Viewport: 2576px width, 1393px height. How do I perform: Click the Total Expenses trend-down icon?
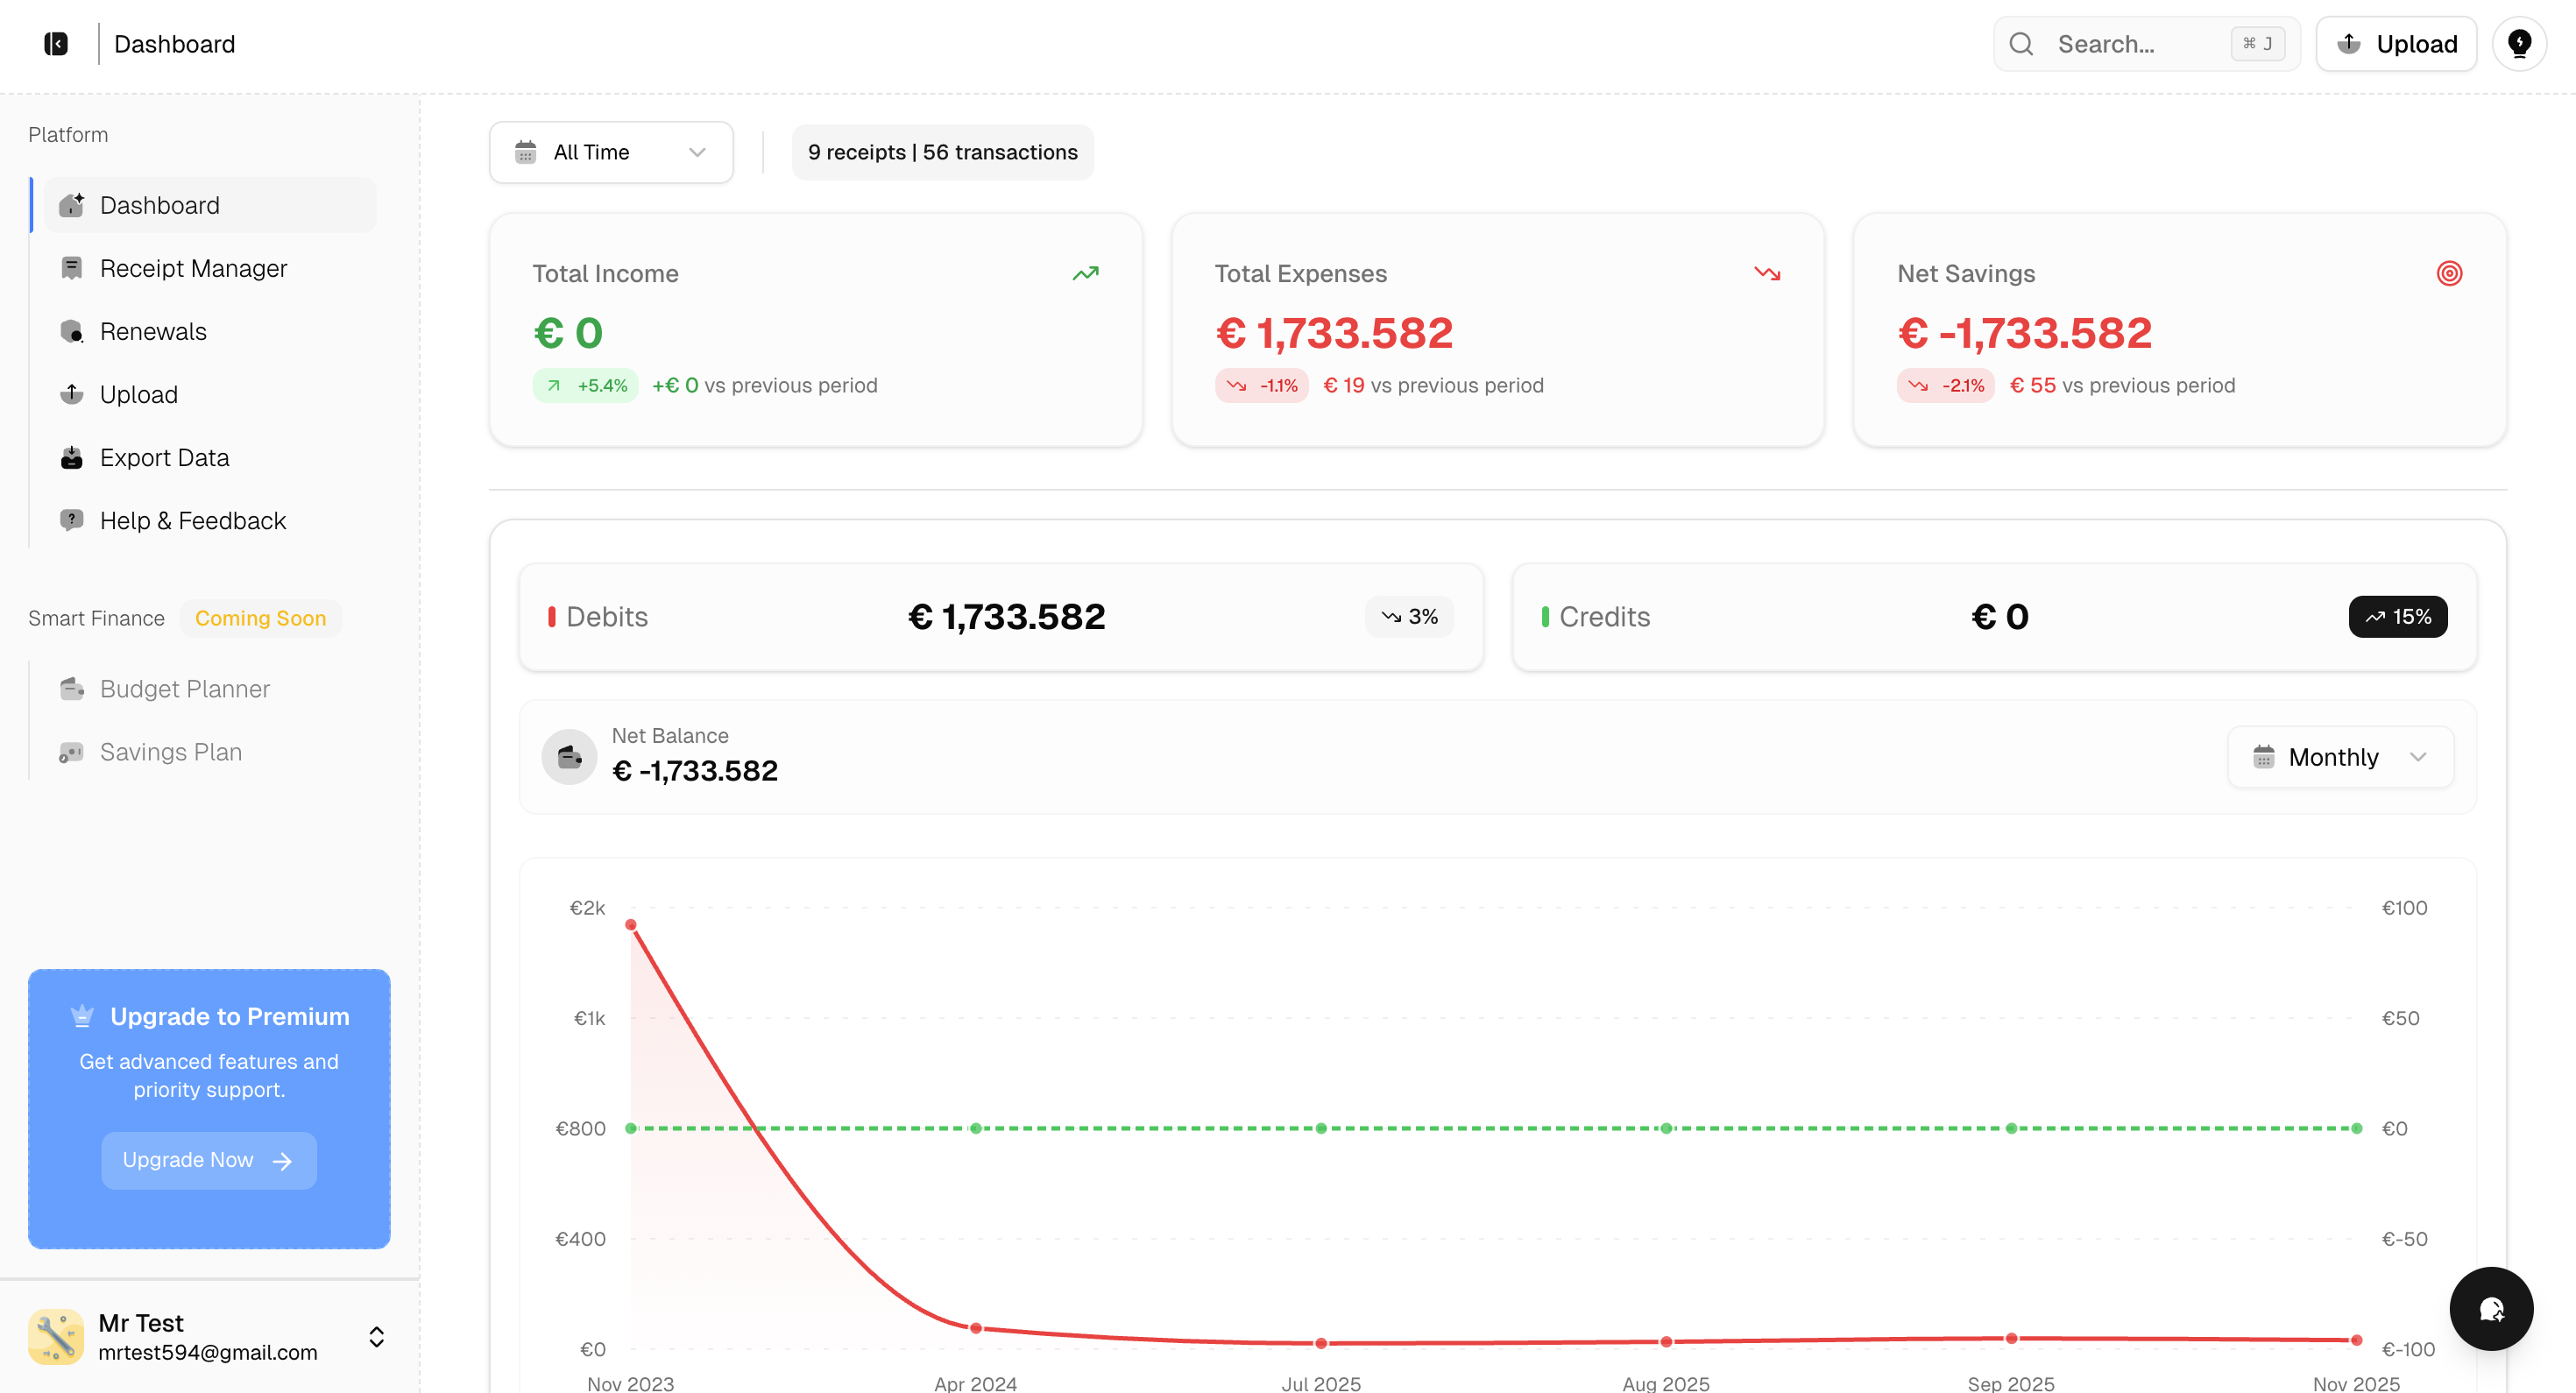pyautogui.click(x=1767, y=273)
